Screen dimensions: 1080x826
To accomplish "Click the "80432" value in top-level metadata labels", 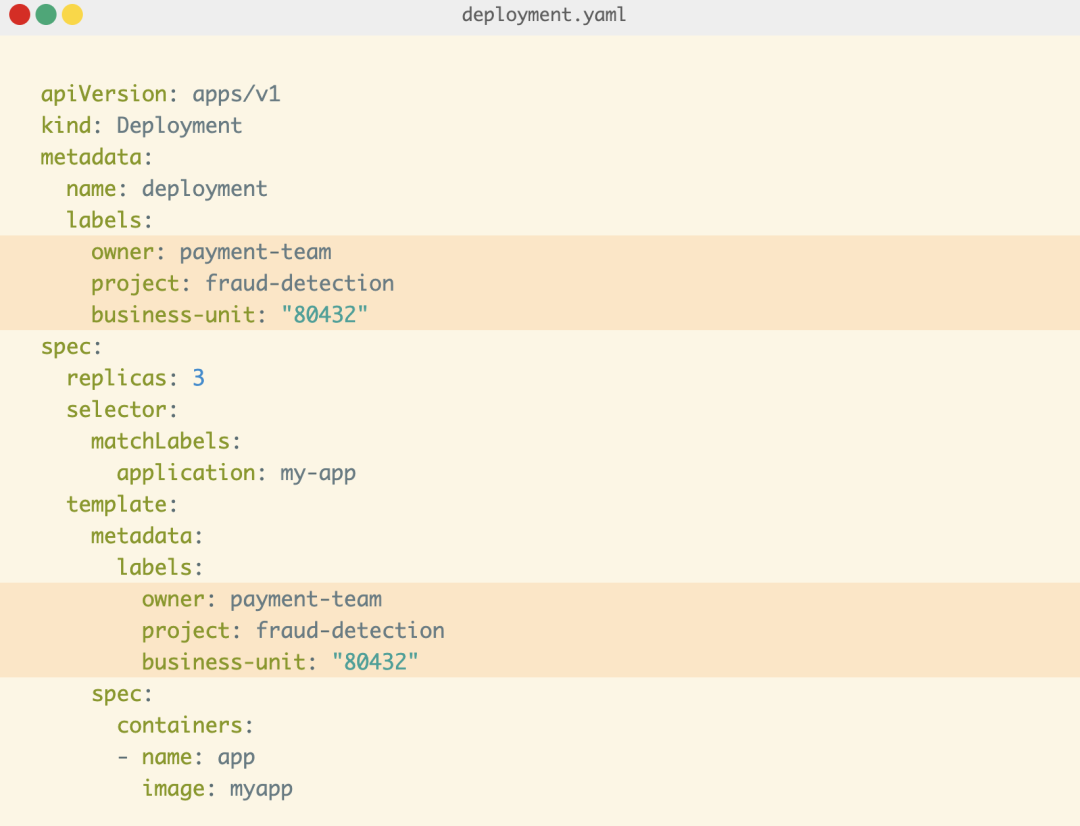I will 324,315.
